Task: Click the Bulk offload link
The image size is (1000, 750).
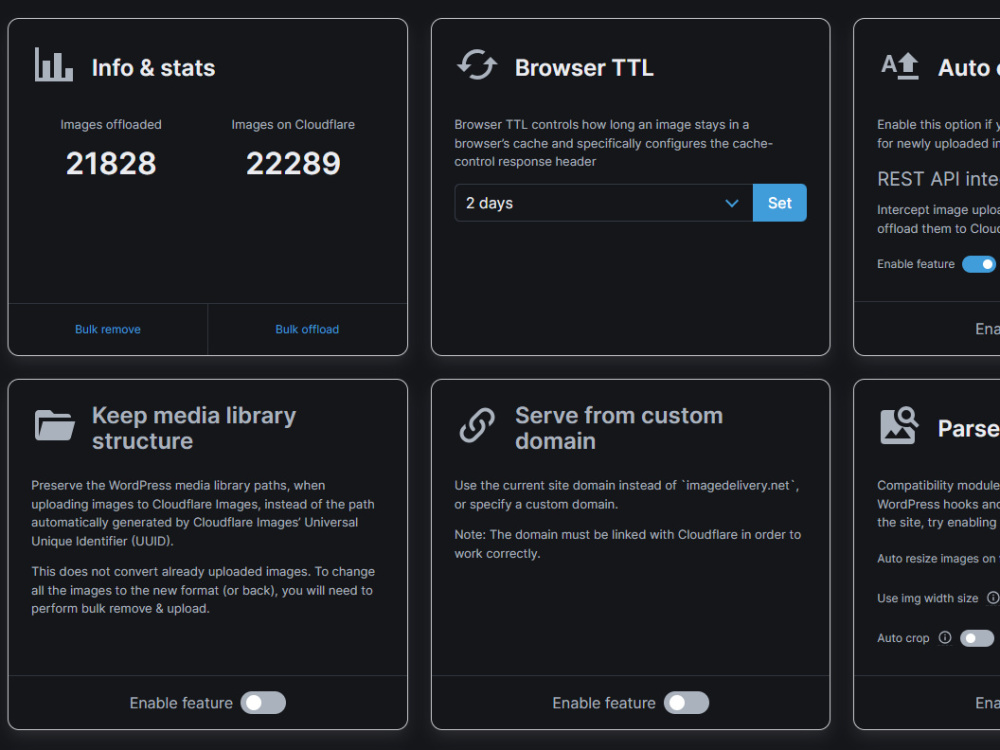Action: click(307, 329)
